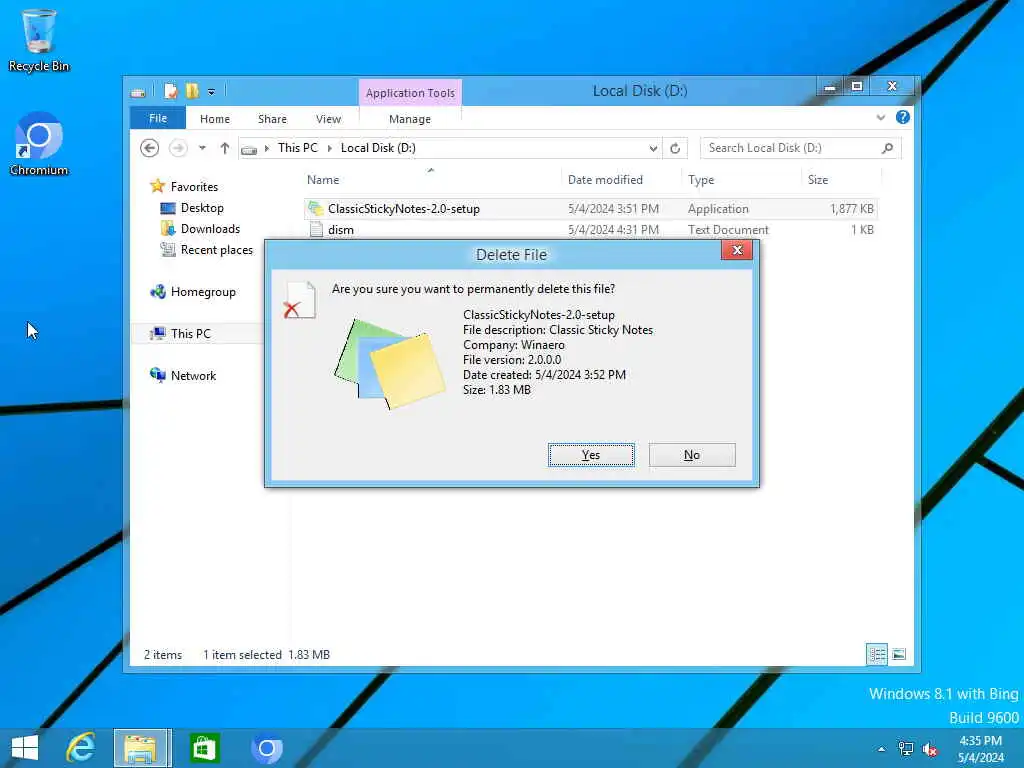Expand the breadcrumb arrow after This PC
This screenshot has height=768, width=1024.
330,148
